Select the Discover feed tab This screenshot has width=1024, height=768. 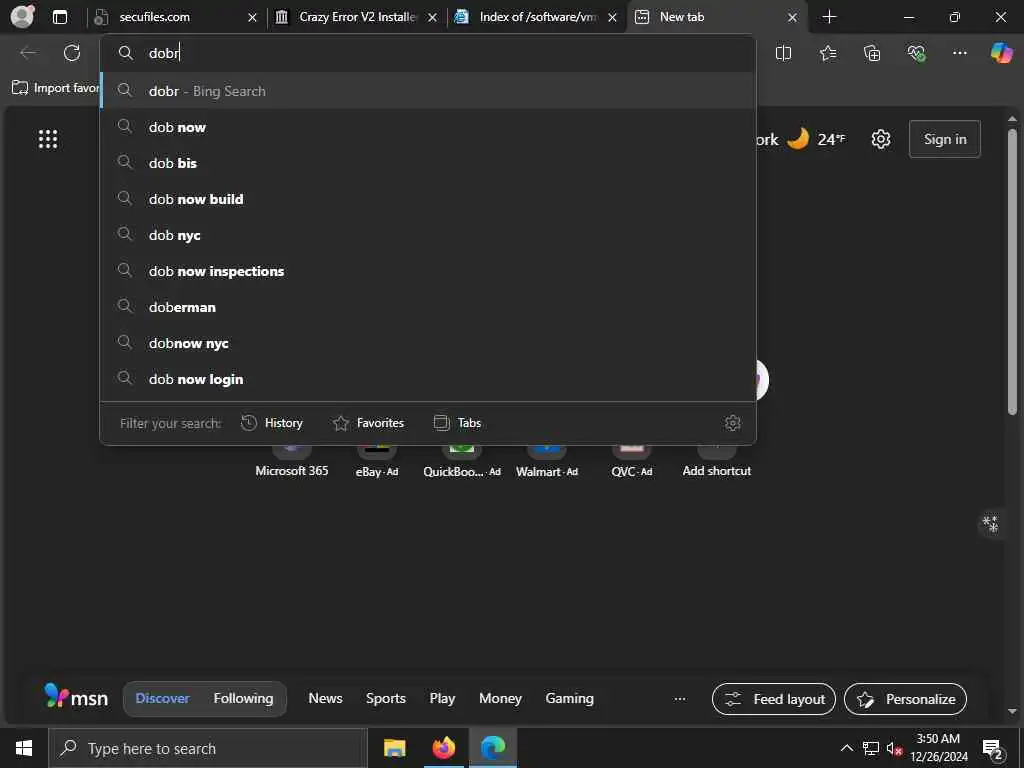tap(163, 698)
